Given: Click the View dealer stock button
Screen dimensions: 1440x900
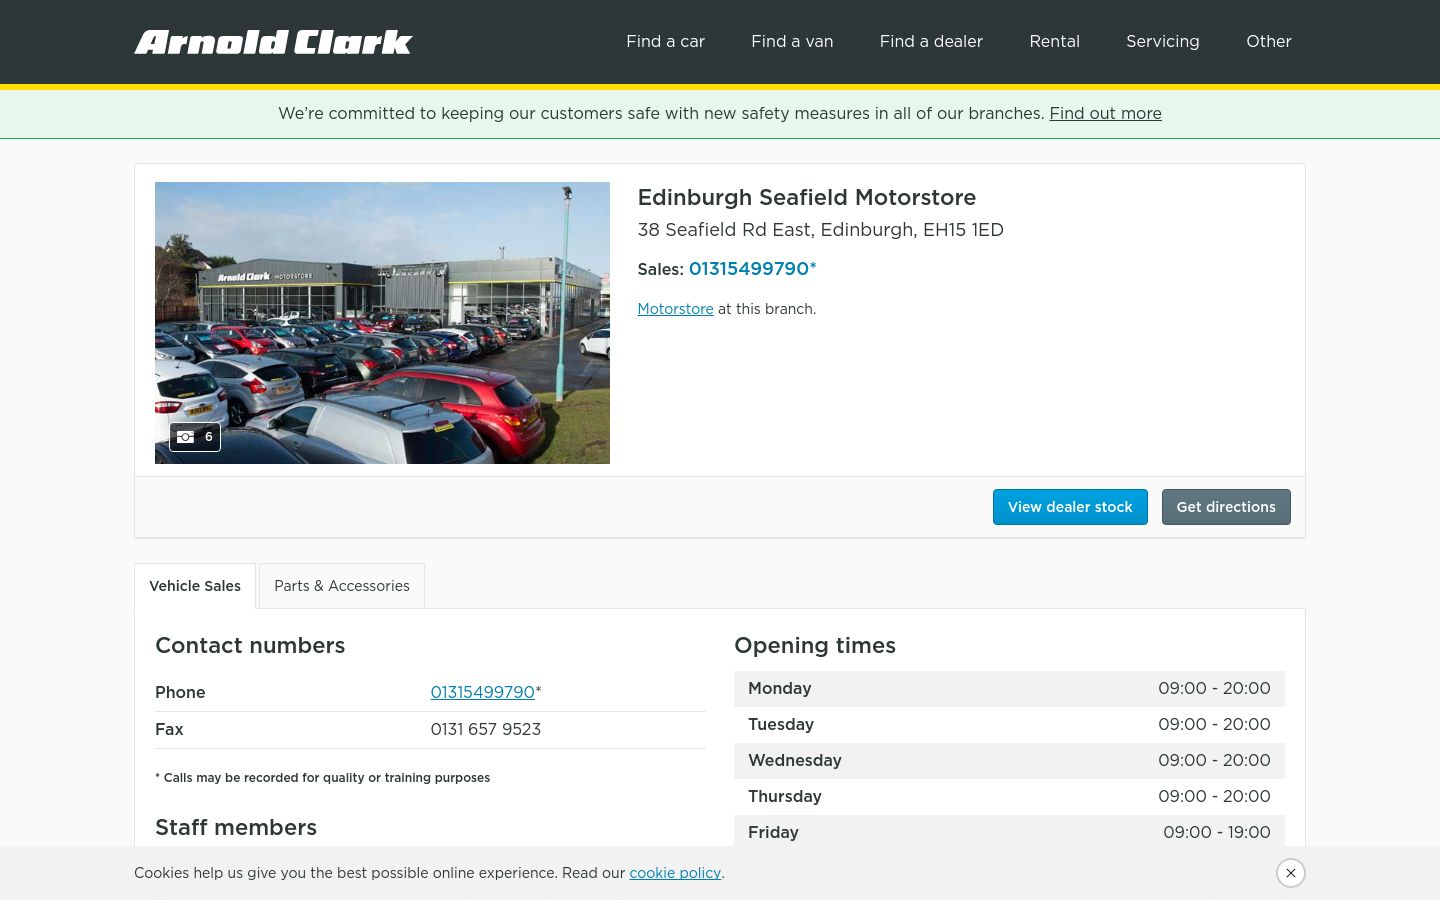Looking at the screenshot, I should point(1070,507).
